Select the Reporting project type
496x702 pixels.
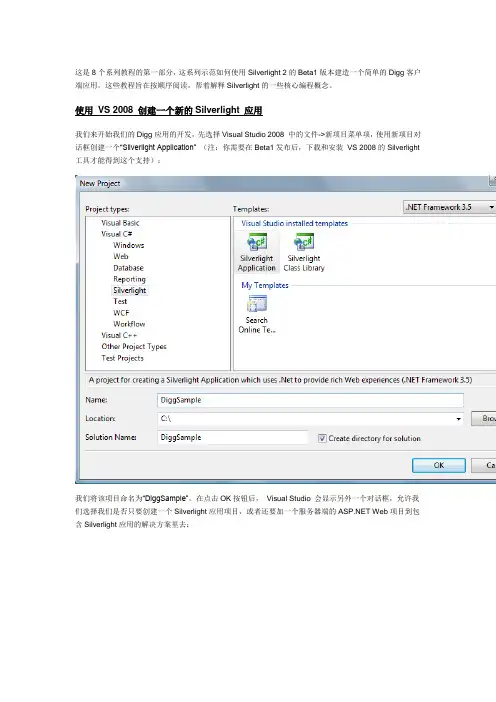pyautogui.click(x=129, y=279)
